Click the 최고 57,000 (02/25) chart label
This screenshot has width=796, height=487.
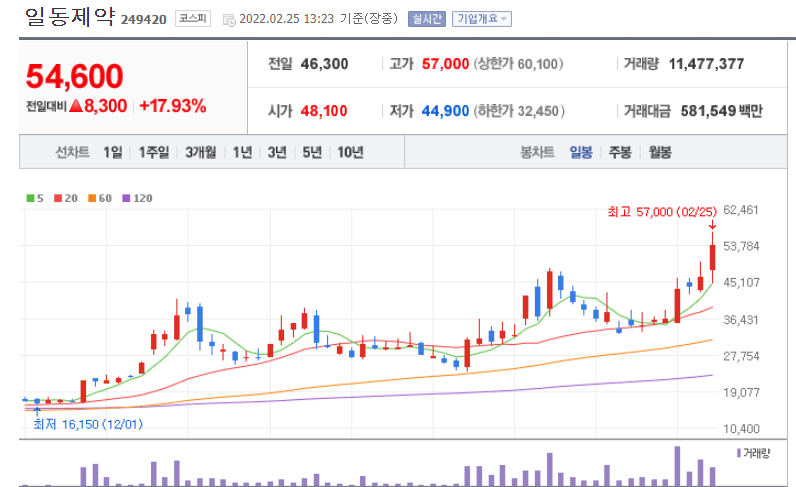(662, 212)
